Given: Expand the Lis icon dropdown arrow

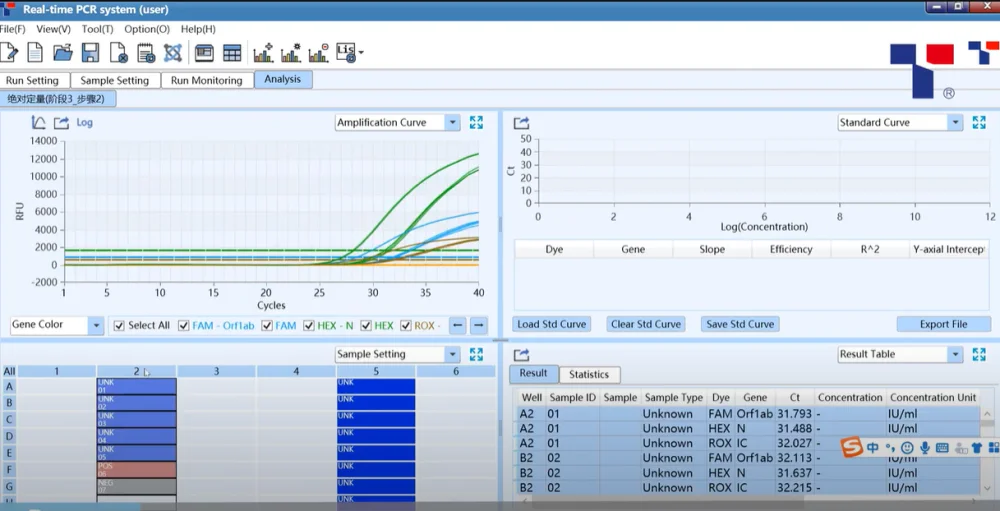Looking at the screenshot, I should coord(362,52).
